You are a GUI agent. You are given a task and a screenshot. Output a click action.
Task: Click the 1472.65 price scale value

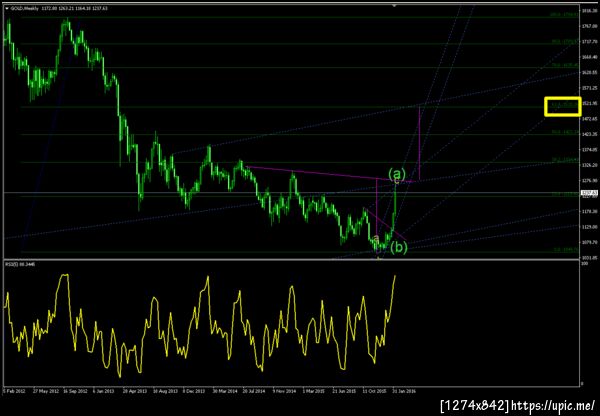click(590, 119)
